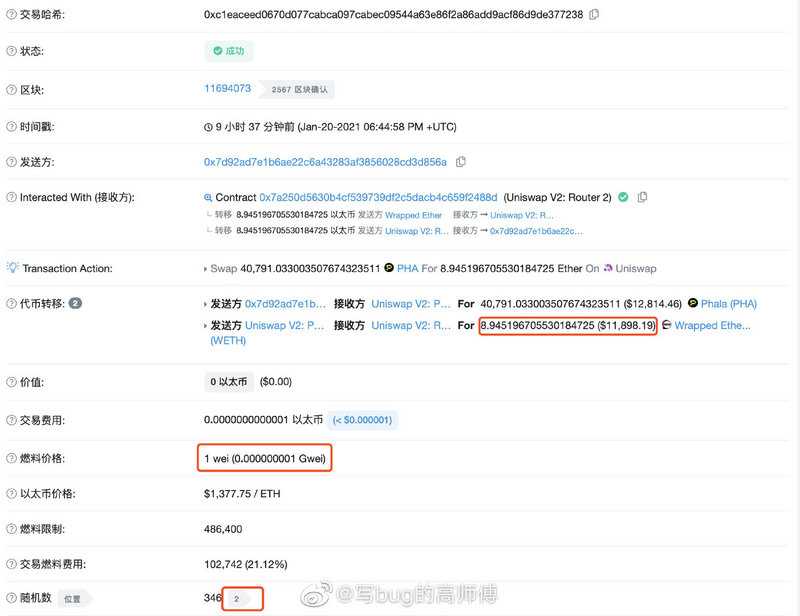Viewport: 800px width, 616px height.
Task: Click help icon beside 区块 label
Action: point(11,89)
